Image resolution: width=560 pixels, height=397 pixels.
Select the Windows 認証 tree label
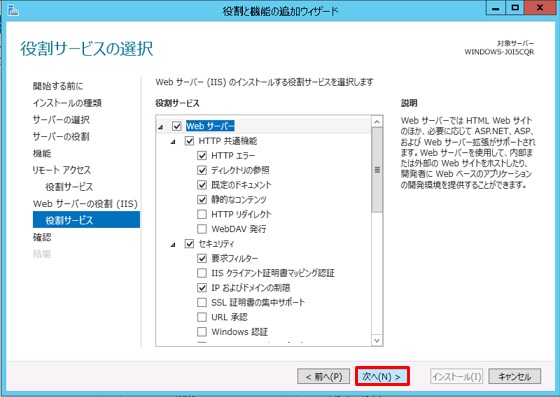point(240,332)
